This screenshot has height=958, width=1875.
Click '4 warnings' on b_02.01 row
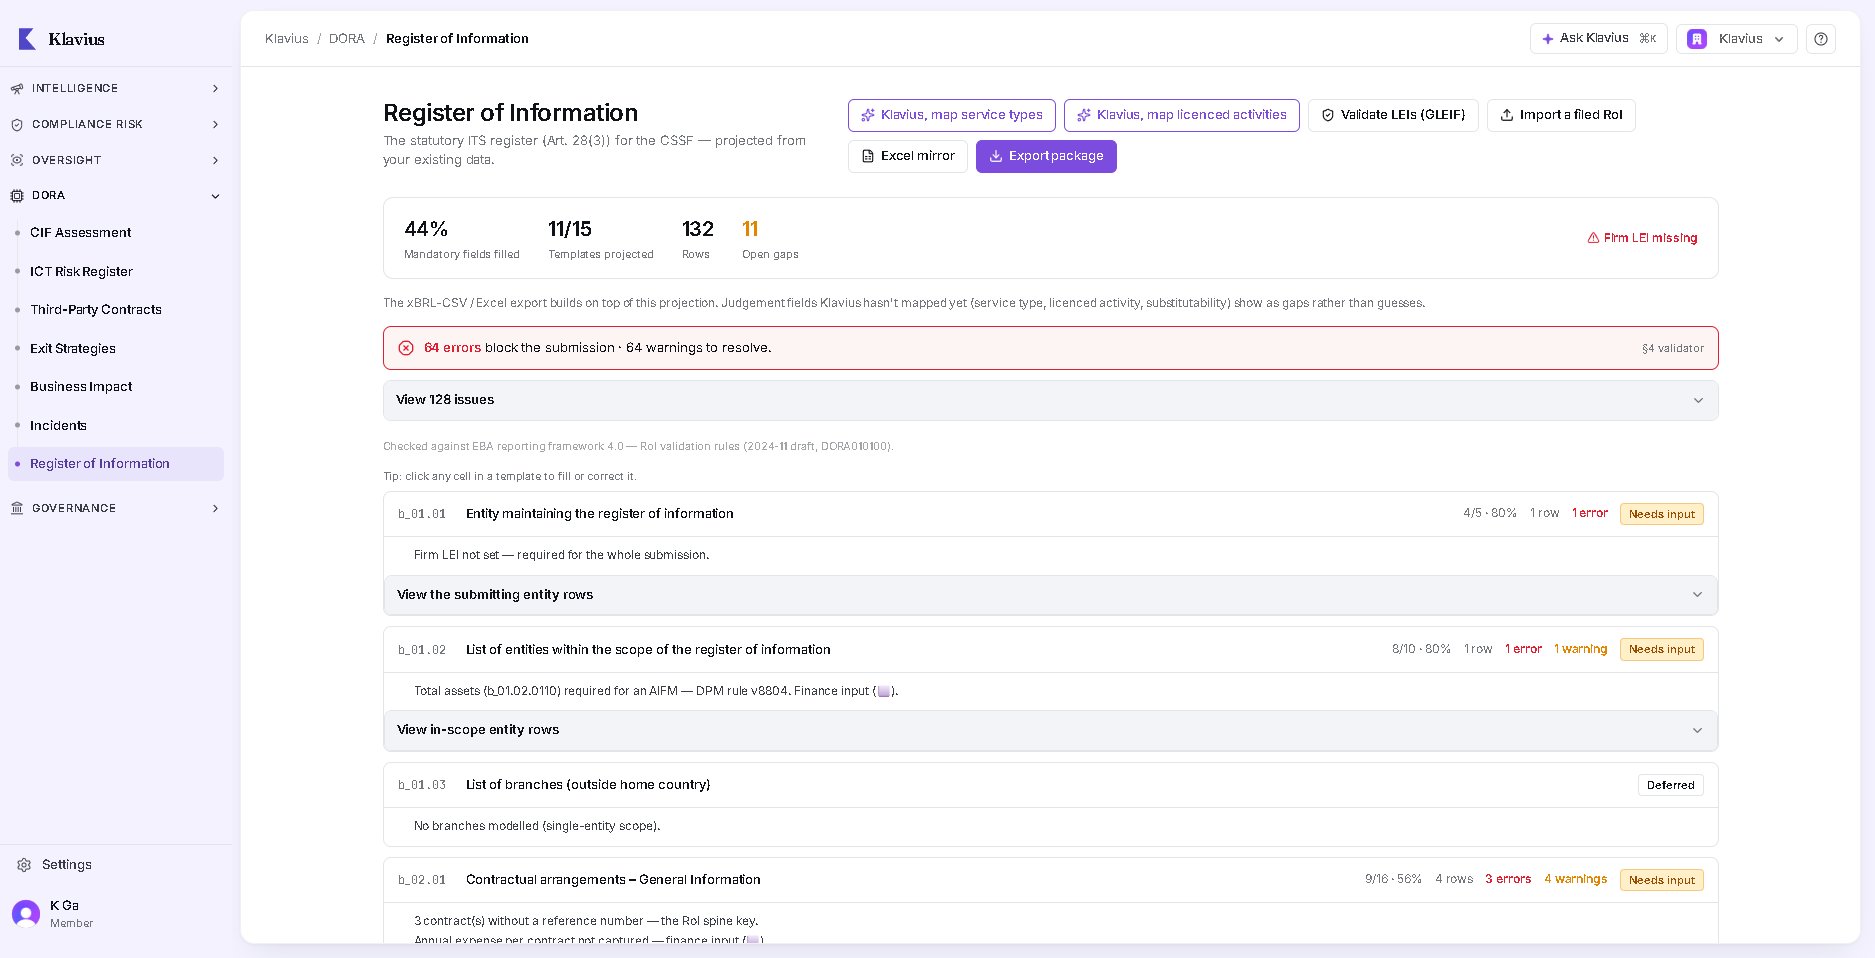pos(1576,879)
